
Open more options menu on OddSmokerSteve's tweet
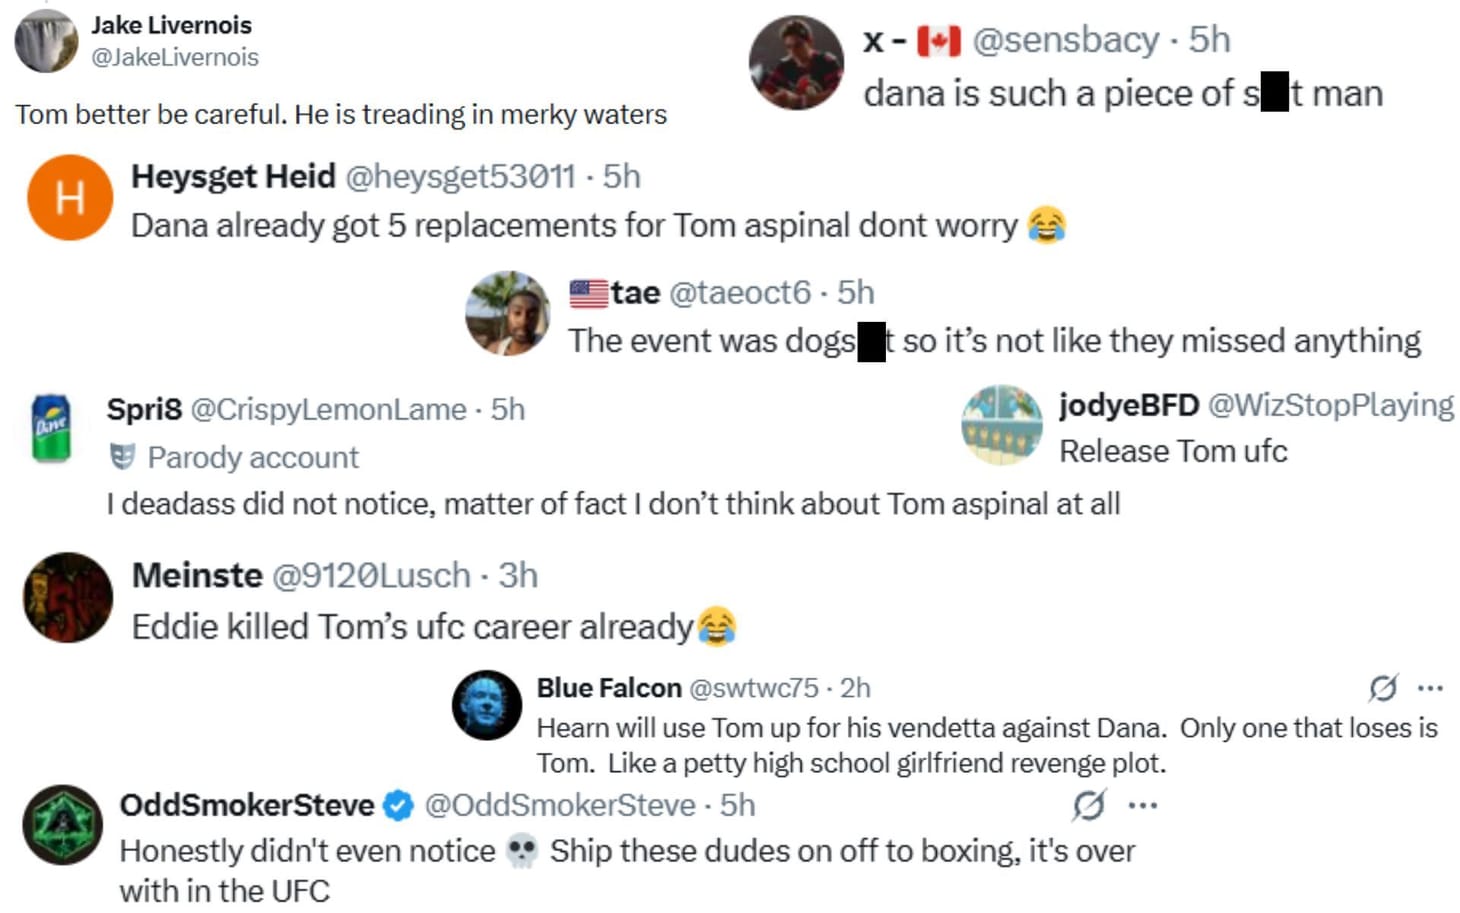(1143, 805)
